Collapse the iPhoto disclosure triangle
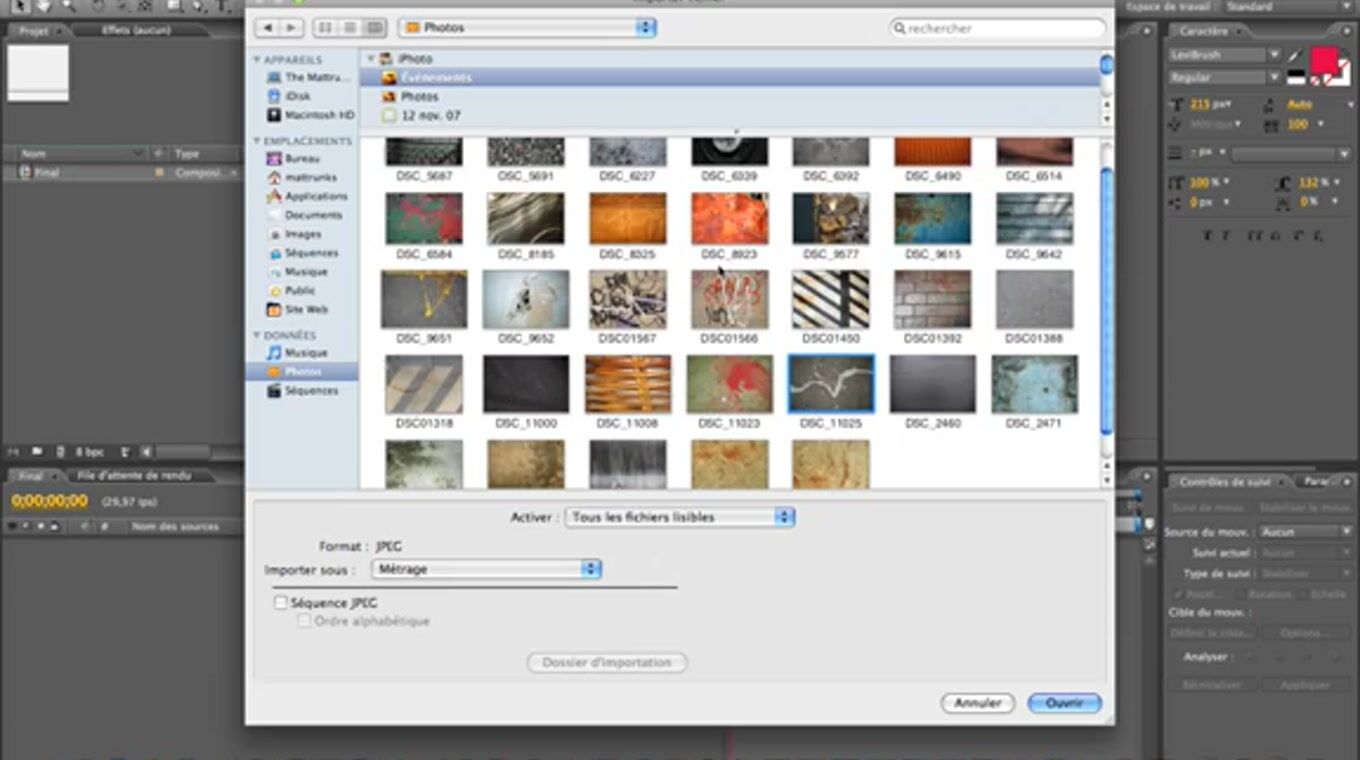 [371, 60]
